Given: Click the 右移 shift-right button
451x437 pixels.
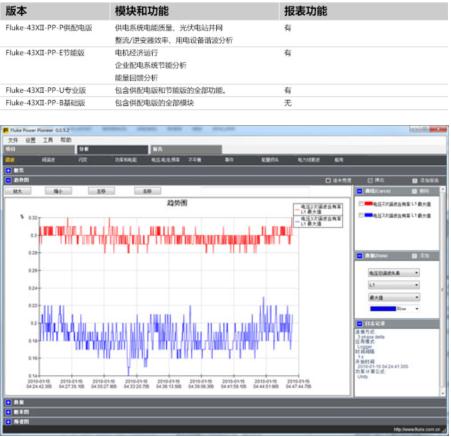Looking at the screenshot, I should click(147, 191).
